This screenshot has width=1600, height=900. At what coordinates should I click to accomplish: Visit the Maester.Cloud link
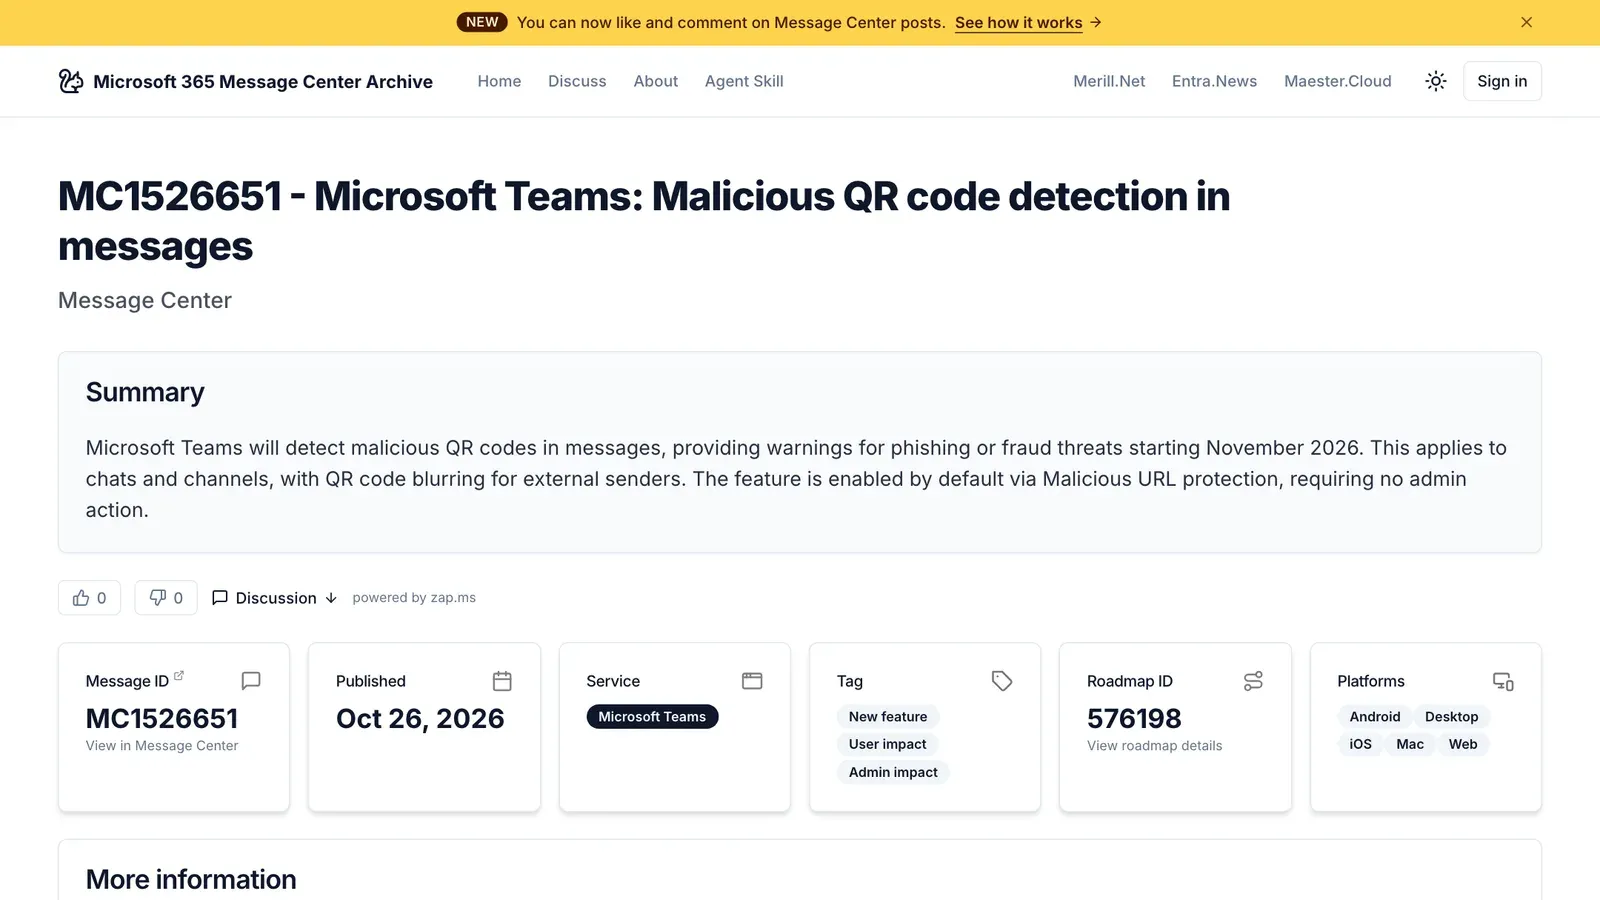point(1338,81)
